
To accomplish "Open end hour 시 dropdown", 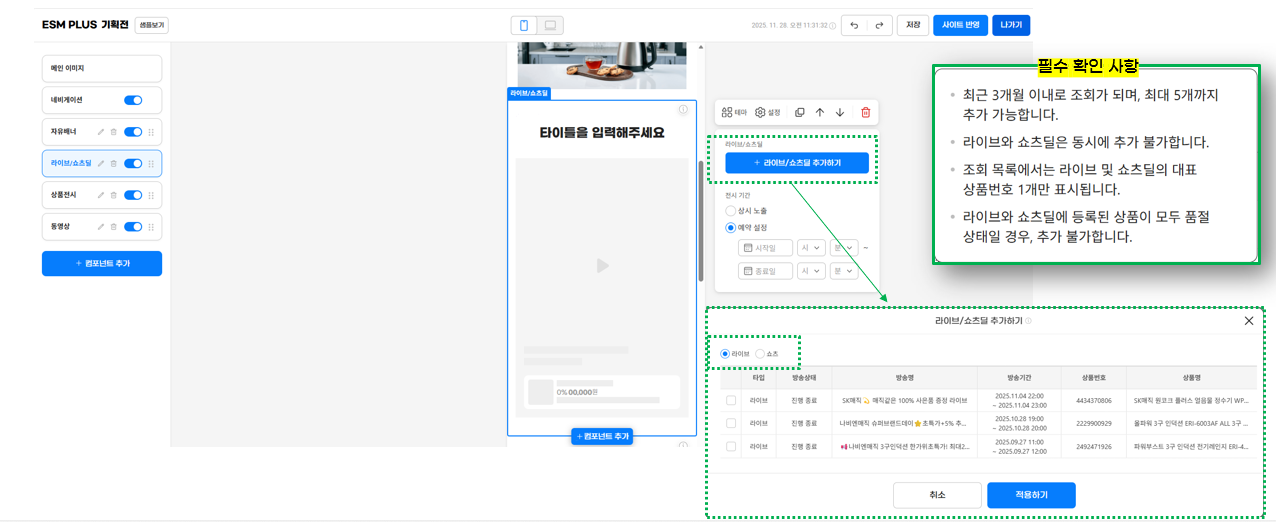I will (811, 271).
